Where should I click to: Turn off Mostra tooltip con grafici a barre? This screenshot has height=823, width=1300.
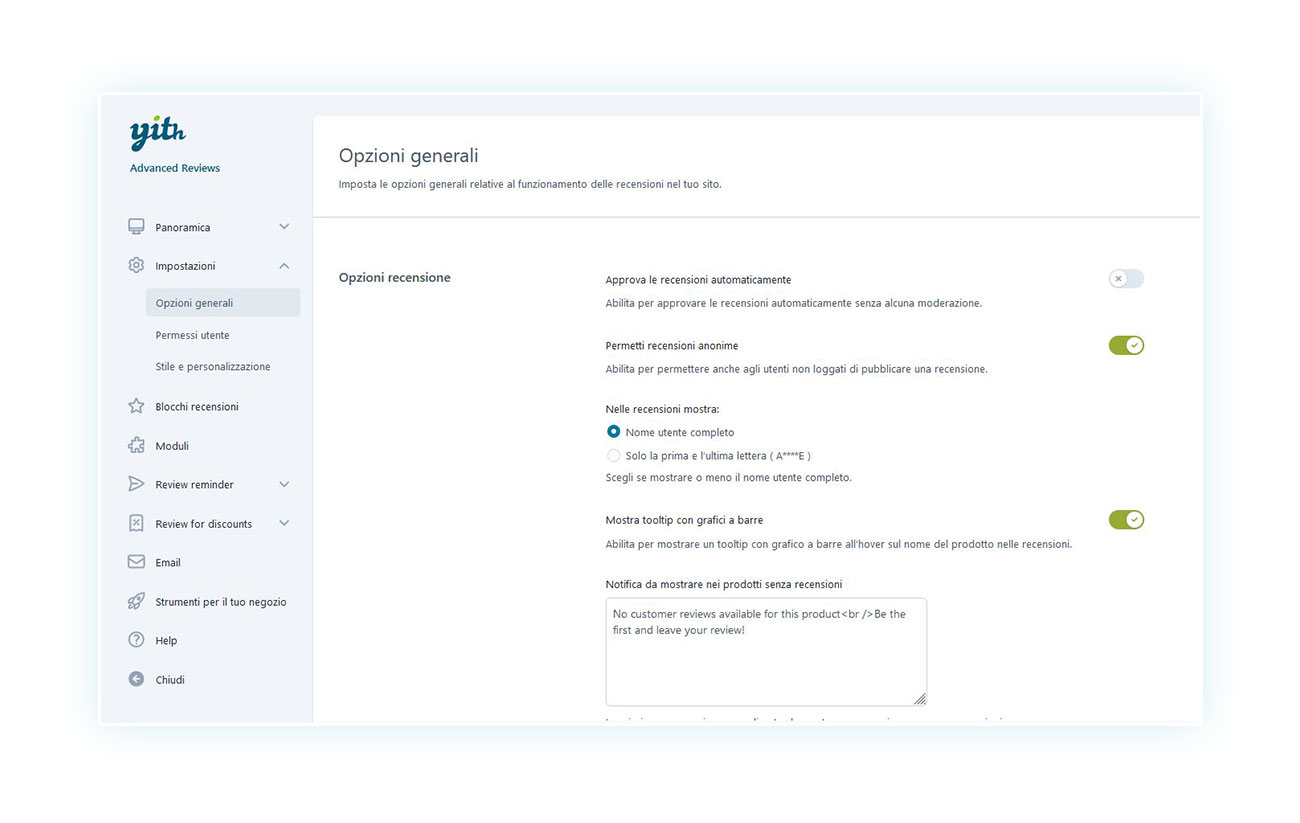[1126, 520]
